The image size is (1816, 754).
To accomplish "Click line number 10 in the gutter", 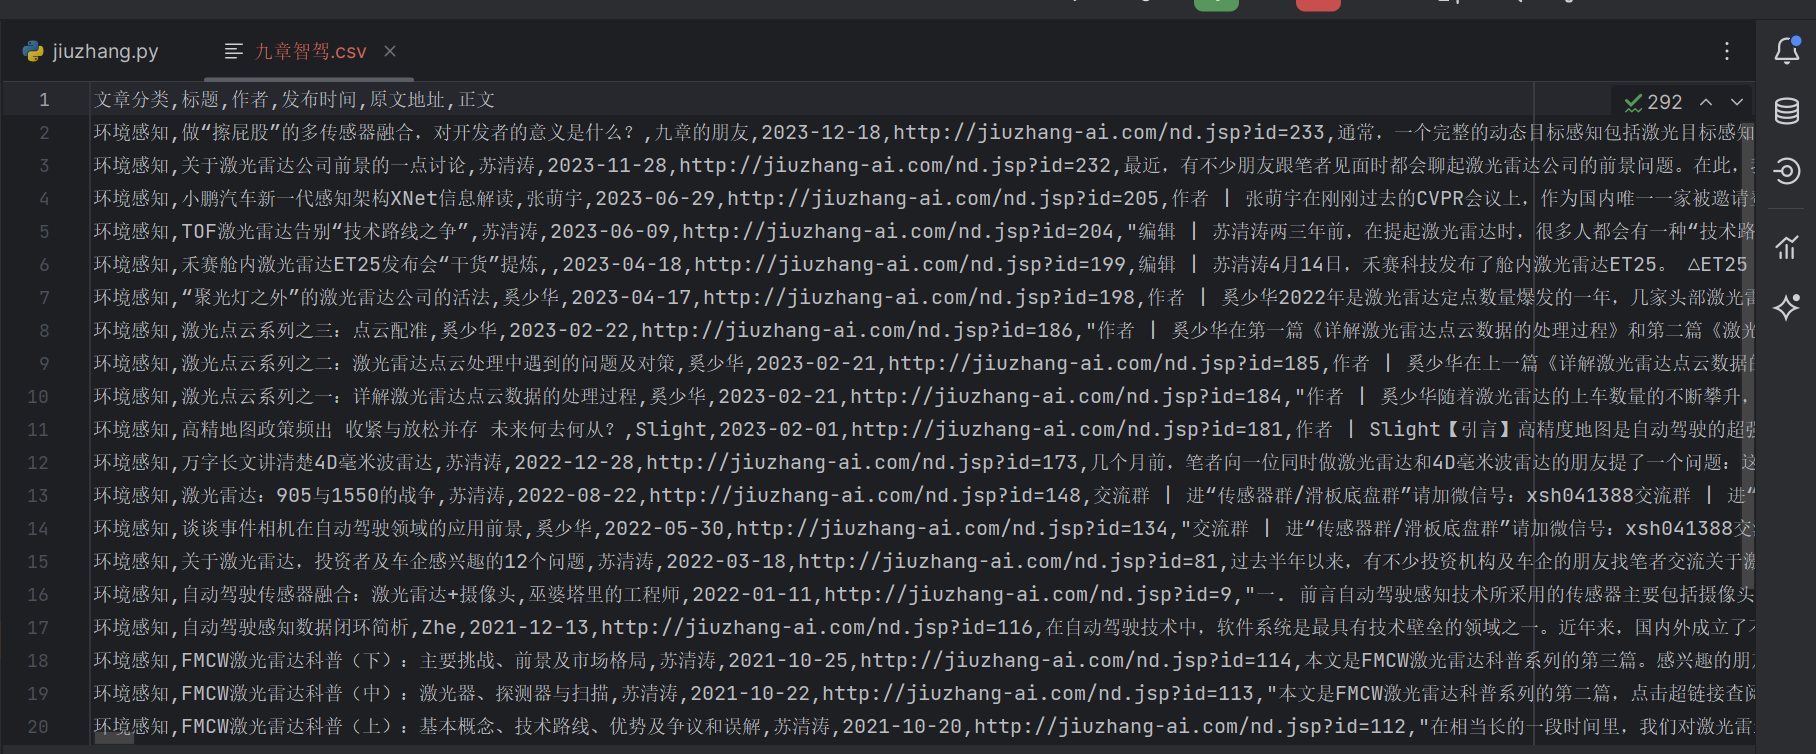I will [x=38, y=397].
